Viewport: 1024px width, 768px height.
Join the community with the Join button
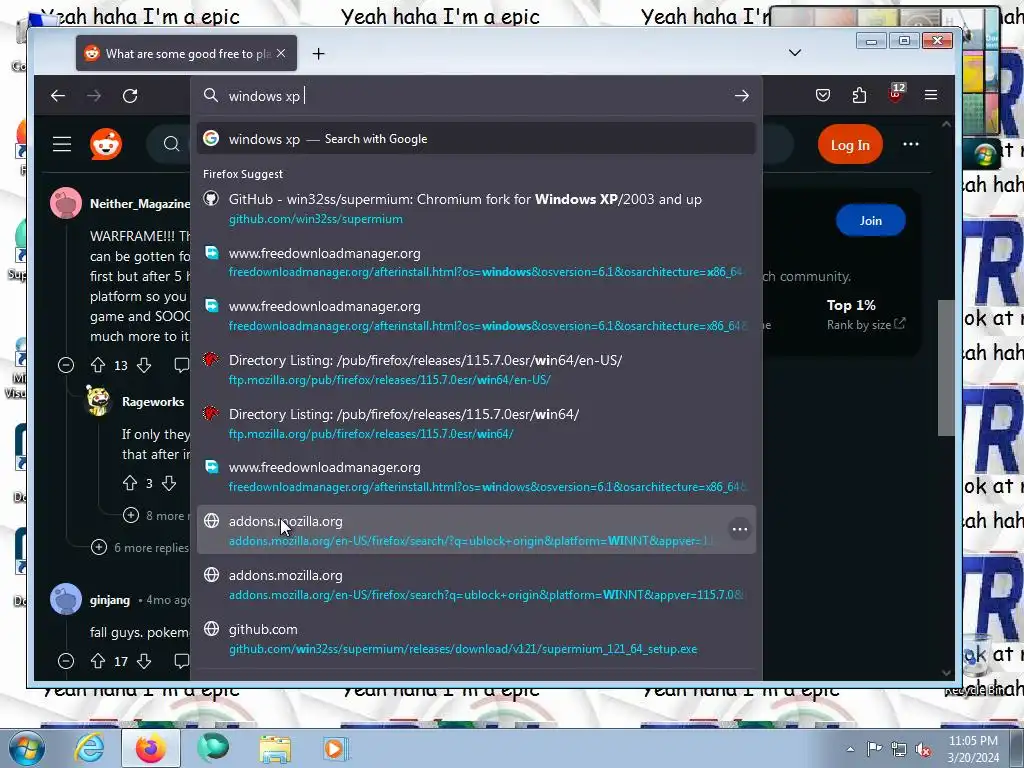(871, 221)
